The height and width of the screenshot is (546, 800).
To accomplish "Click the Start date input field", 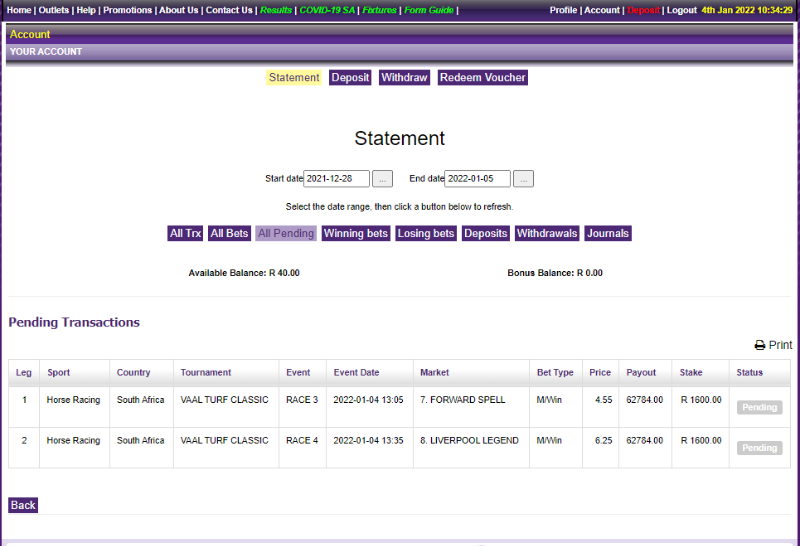I will 336,179.
